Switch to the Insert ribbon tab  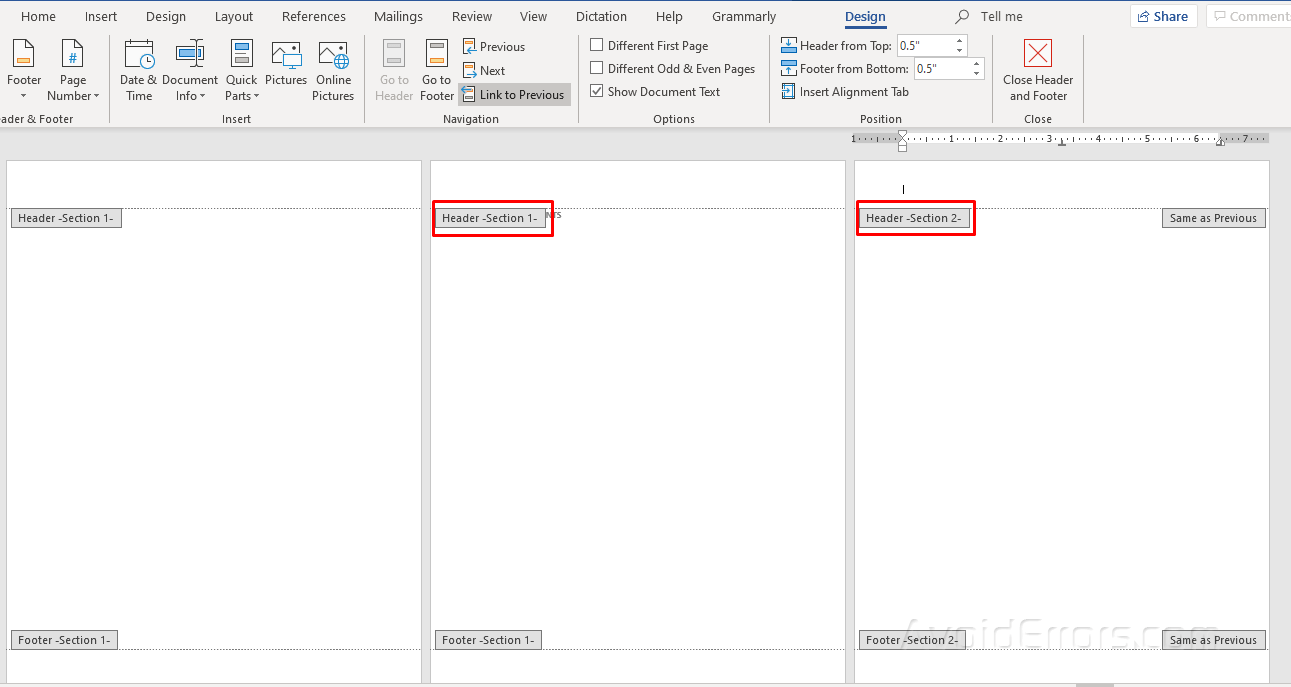(x=100, y=16)
